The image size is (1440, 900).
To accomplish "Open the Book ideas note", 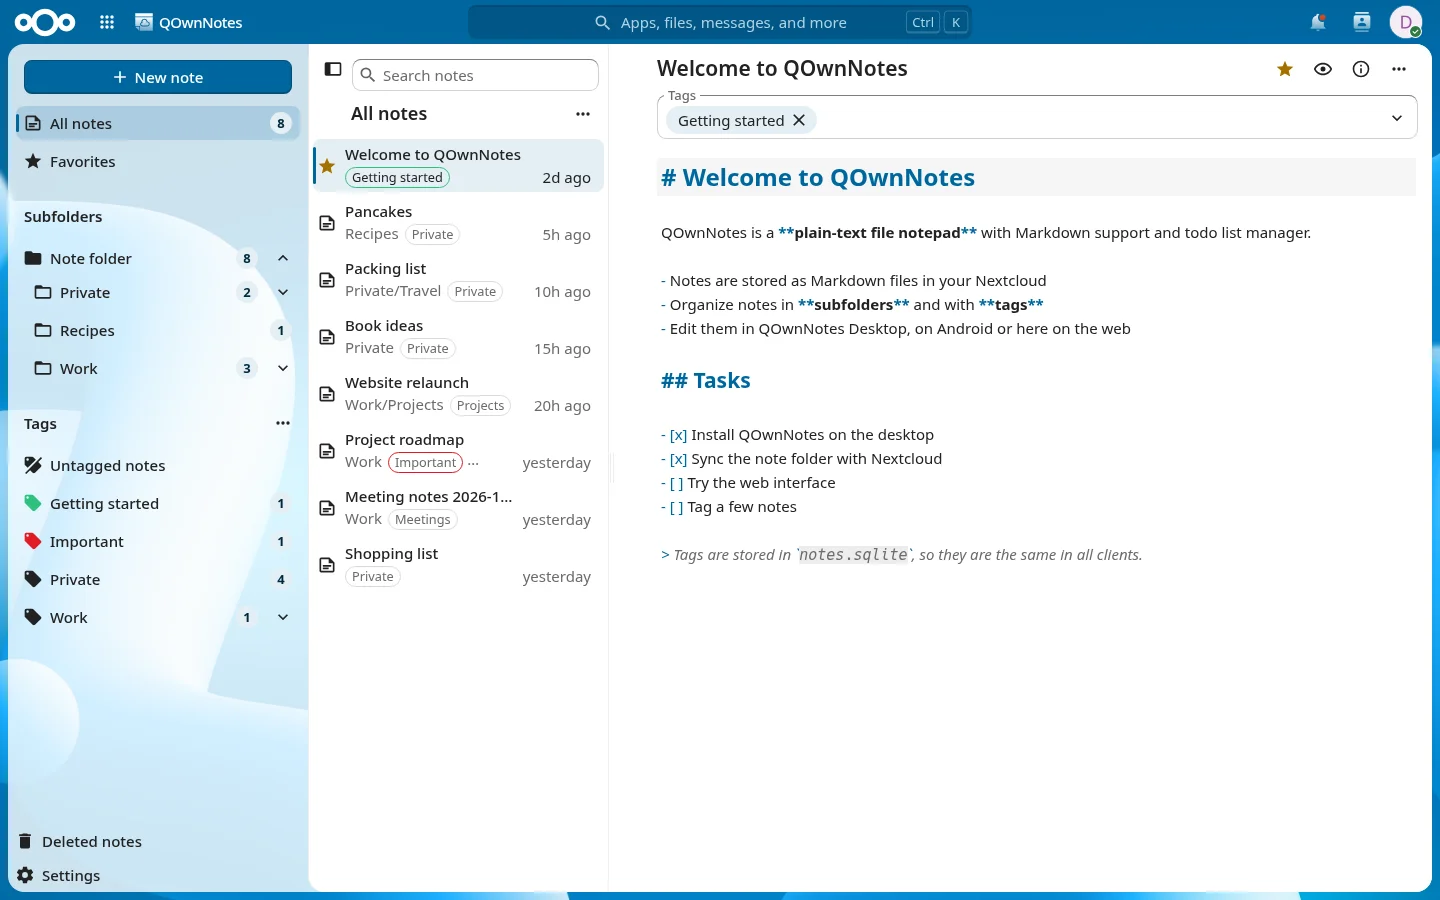I will pyautogui.click(x=459, y=337).
